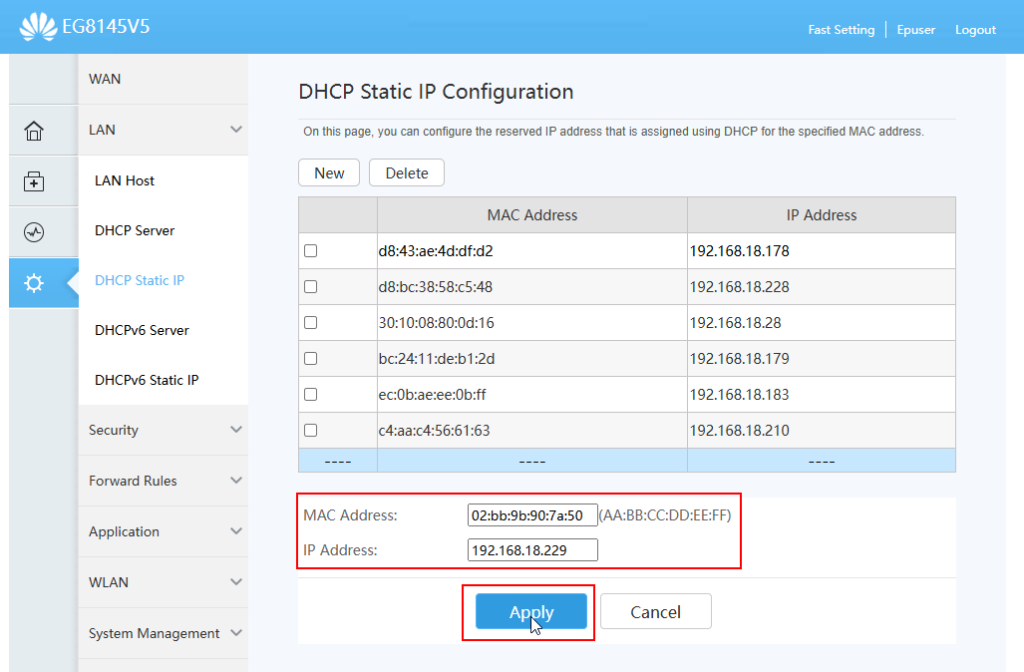1024x672 pixels.
Task: Select the system monitoring pulse icon
Action: point(34,232)
